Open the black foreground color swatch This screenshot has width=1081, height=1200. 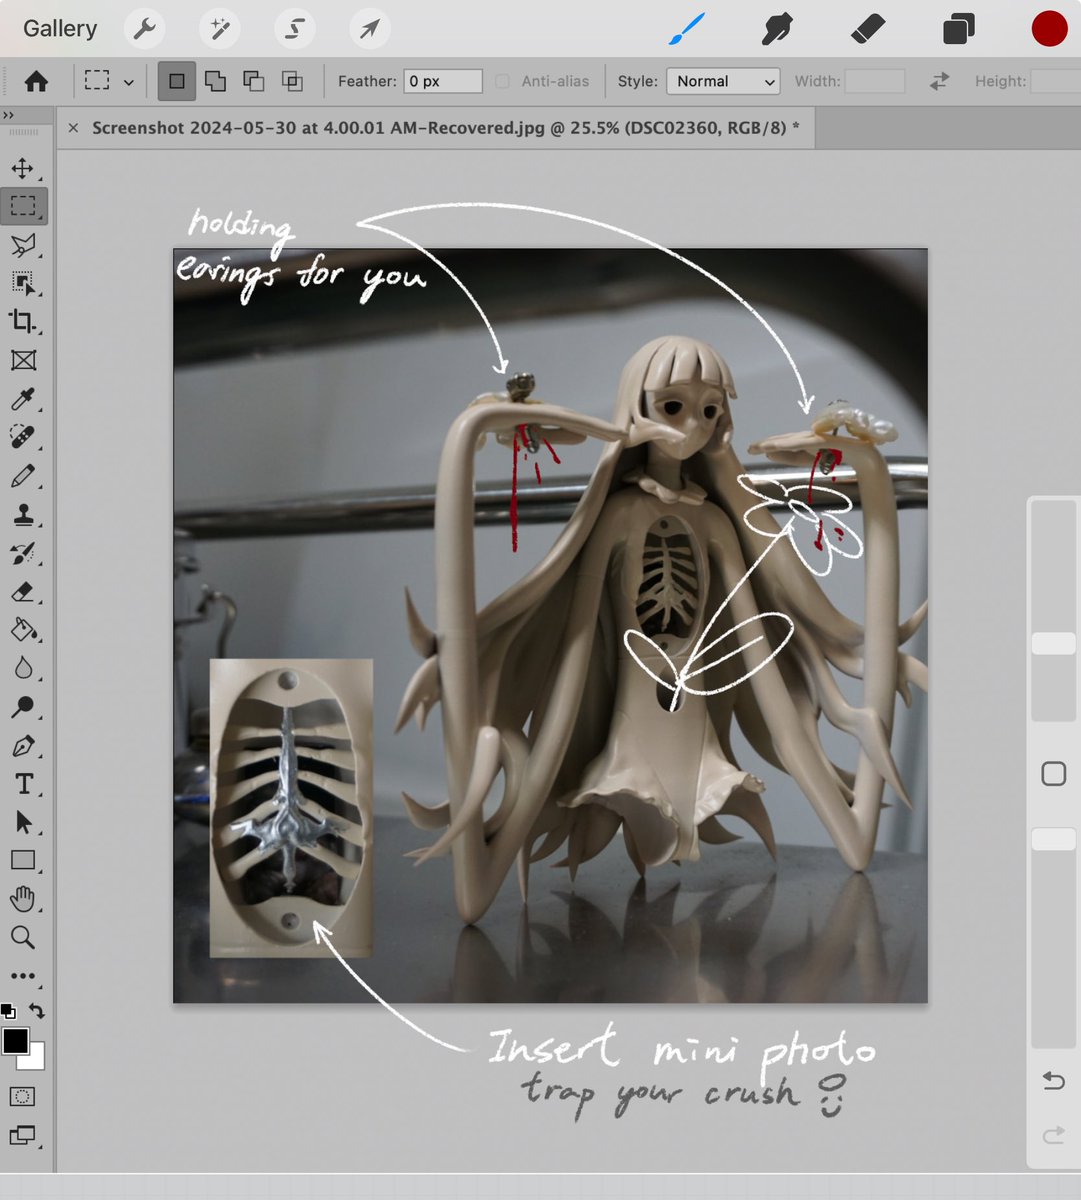(x=15, y=1041)
